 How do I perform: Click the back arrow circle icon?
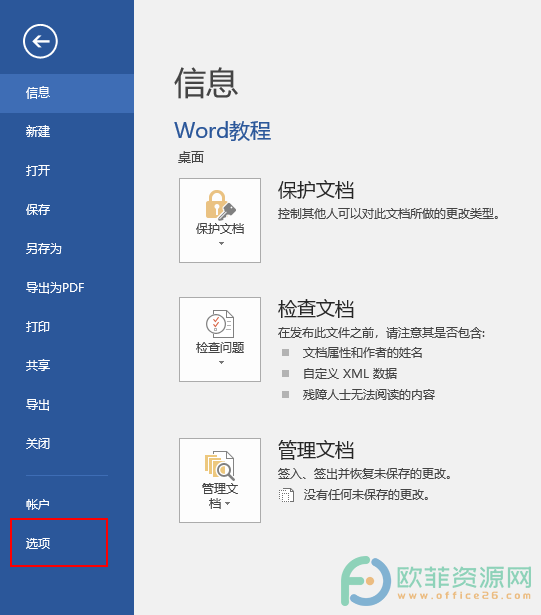(40, 41)
